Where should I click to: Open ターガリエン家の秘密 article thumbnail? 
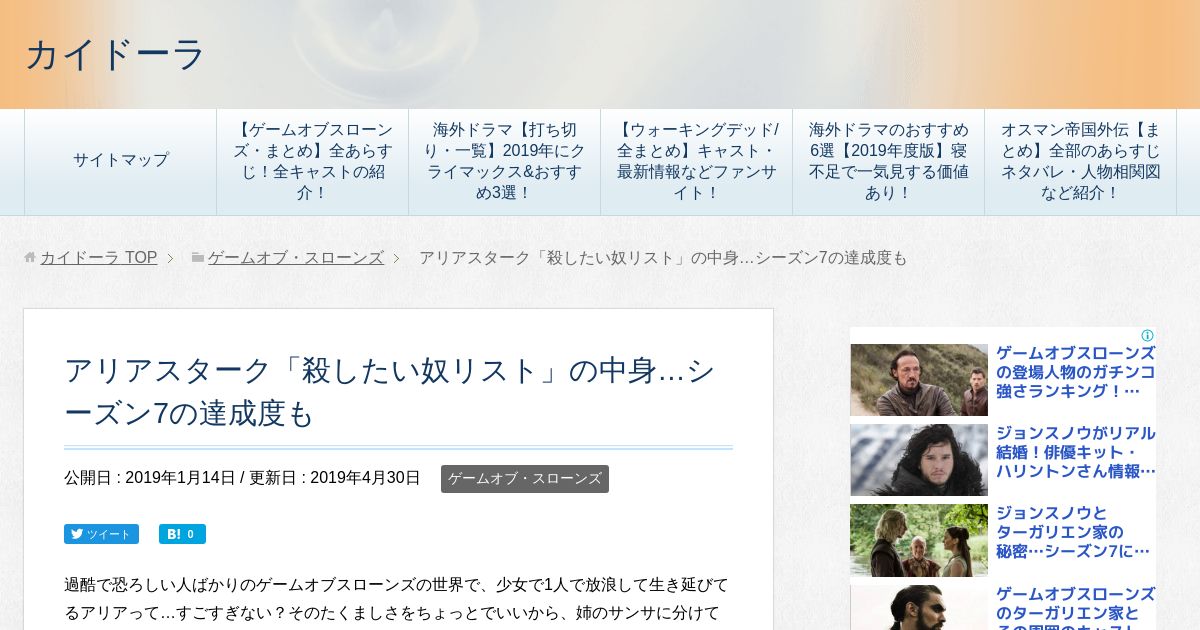(919, 540)
